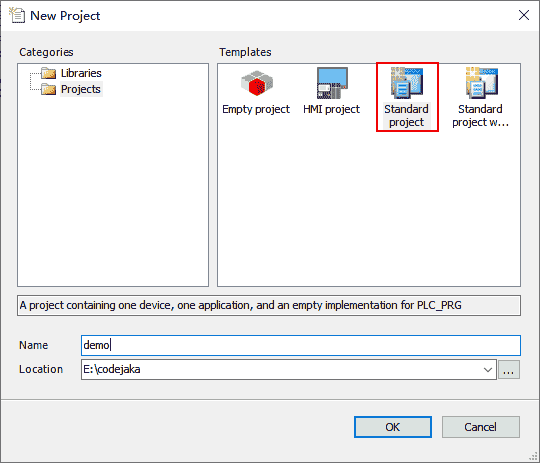The width and height of the screenshot is (540, 463).
Task: Browse for location with the ... button
Action: click(509, 370)
